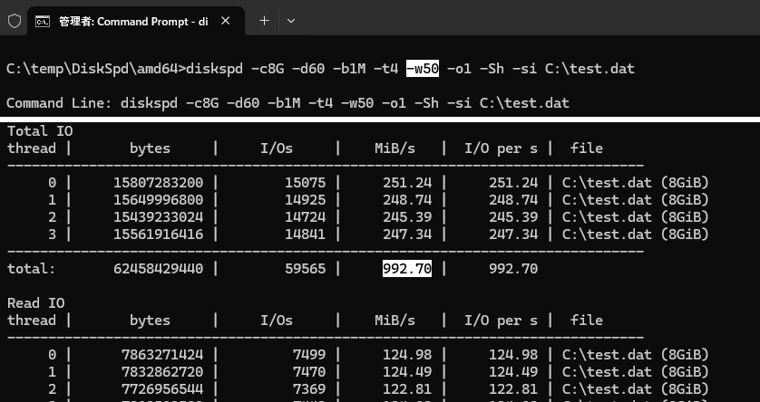Click MiB/s value 251.24 for thread 0
The width and height of the screenshot is (760, 402).
(x=407, y=183)
